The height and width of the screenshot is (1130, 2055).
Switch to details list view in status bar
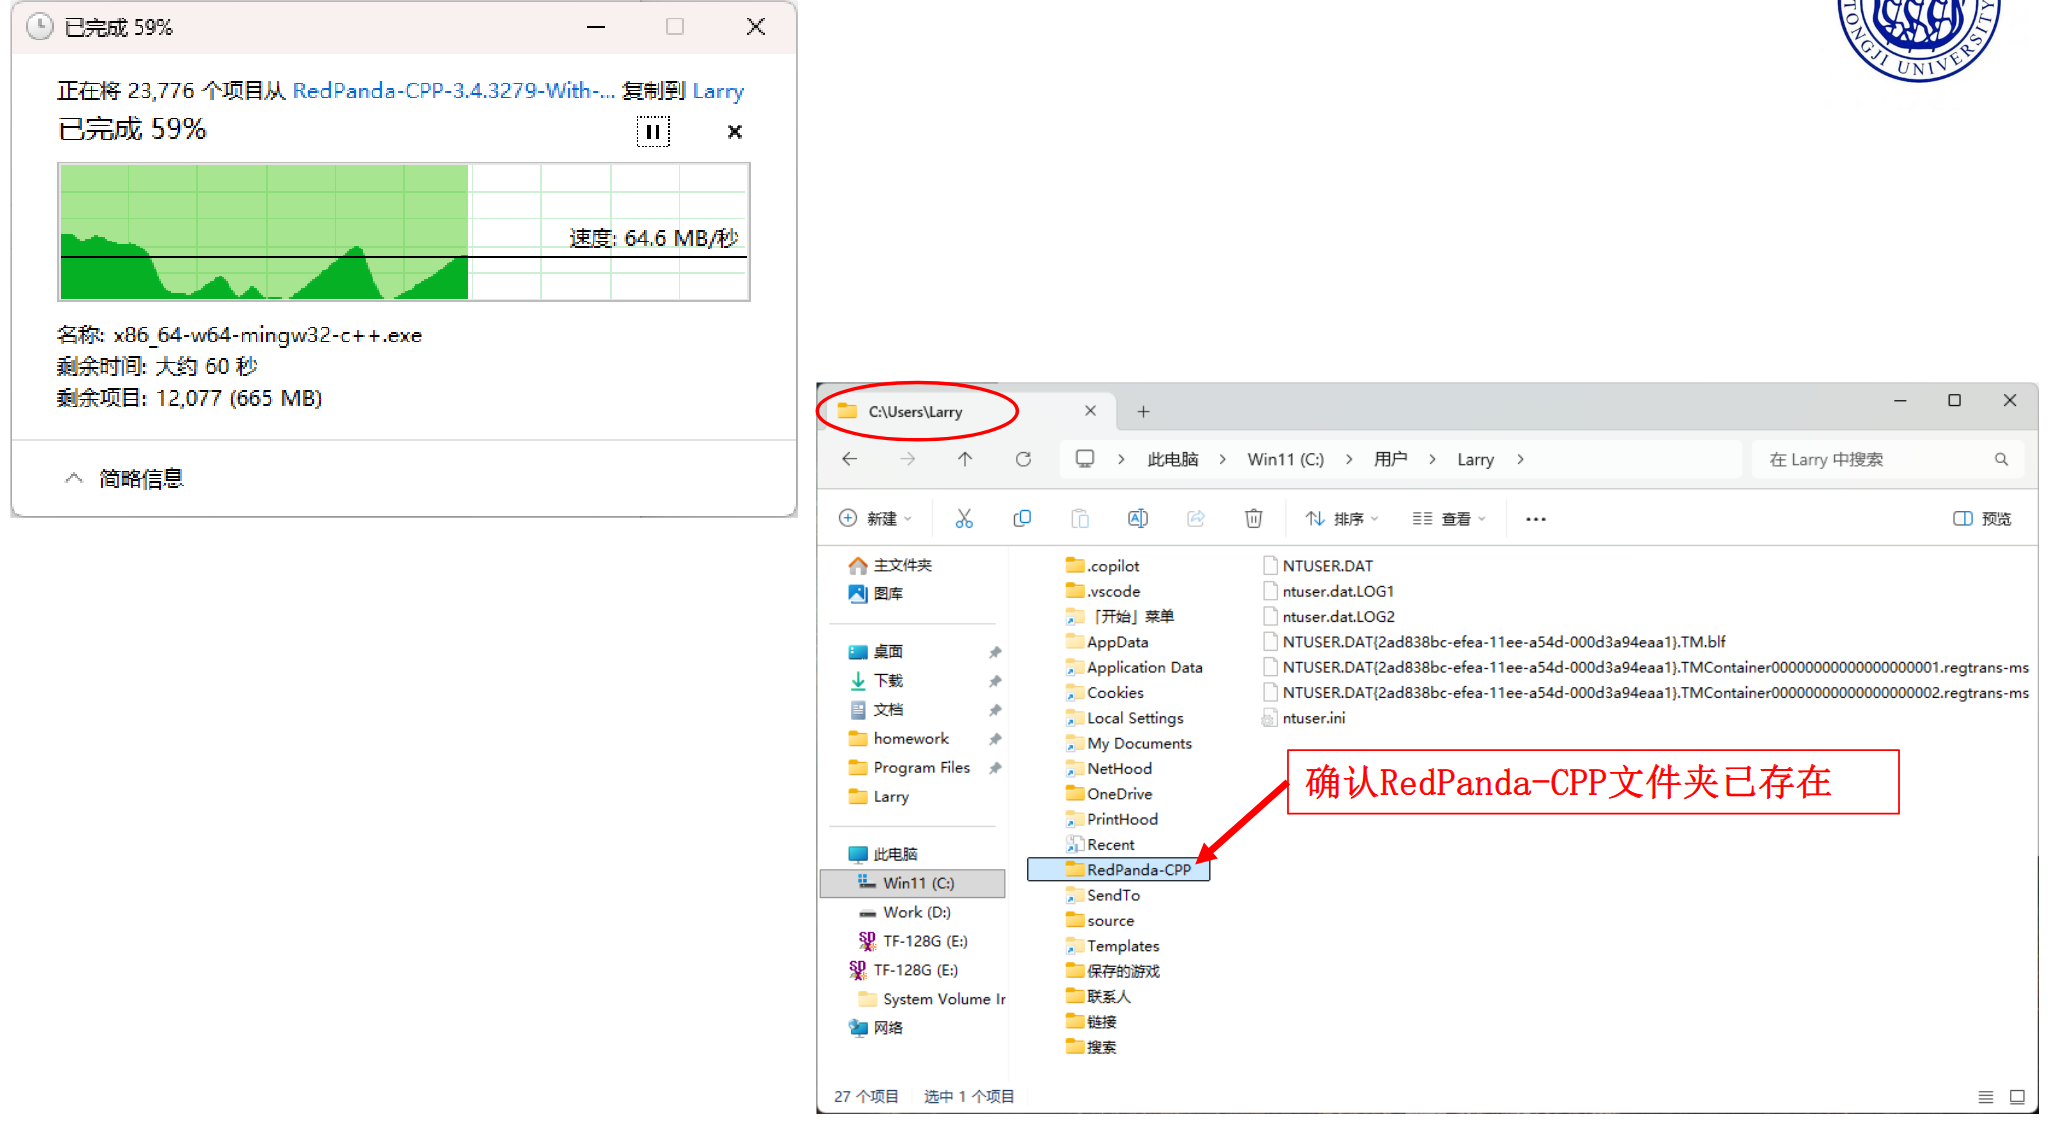[1985, 1097]
